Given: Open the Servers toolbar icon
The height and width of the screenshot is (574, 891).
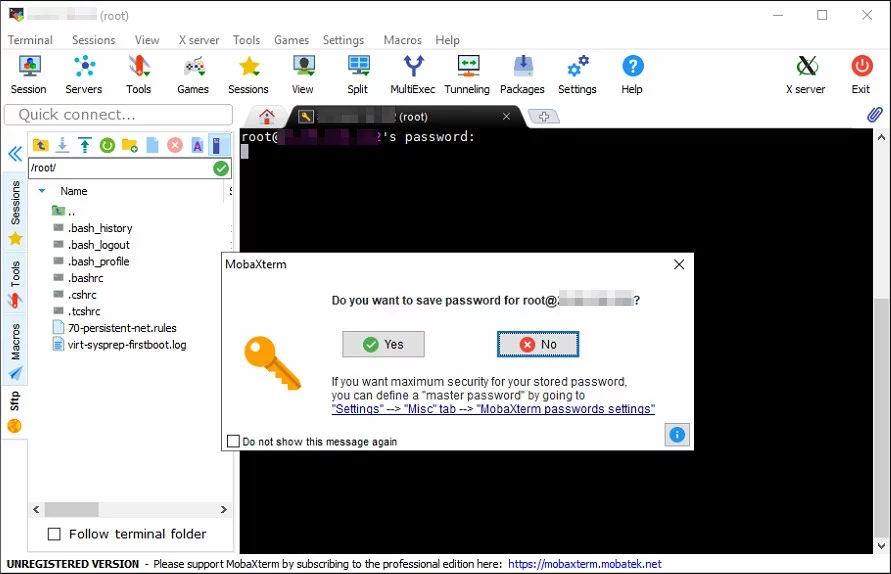Looking at the screenshot, I should tap(84, 74).
